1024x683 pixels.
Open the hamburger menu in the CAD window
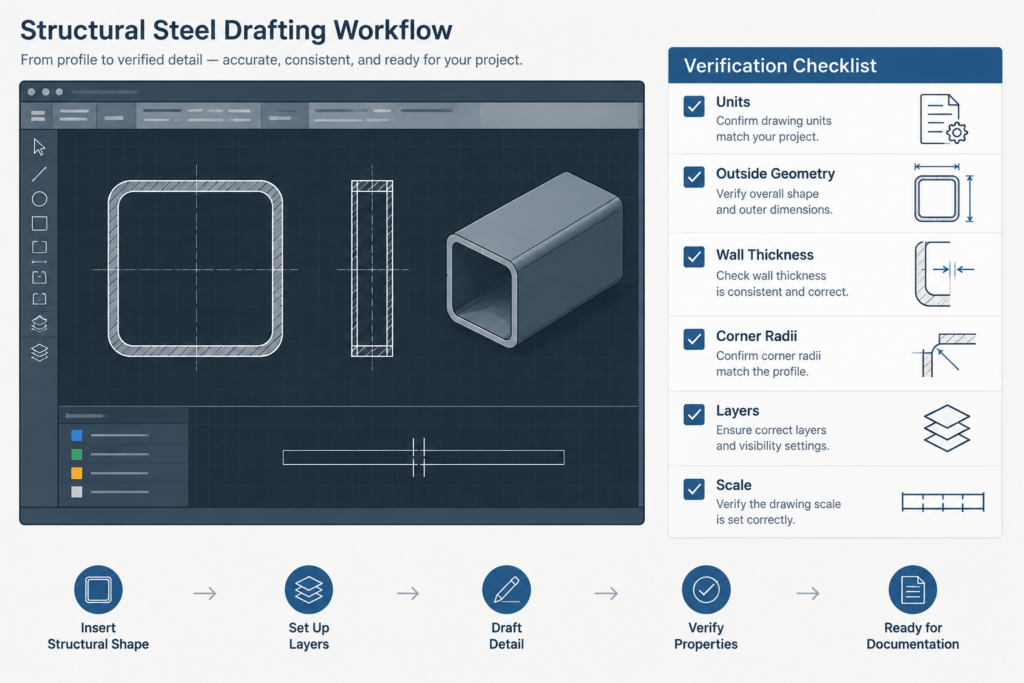pos(38,116)
